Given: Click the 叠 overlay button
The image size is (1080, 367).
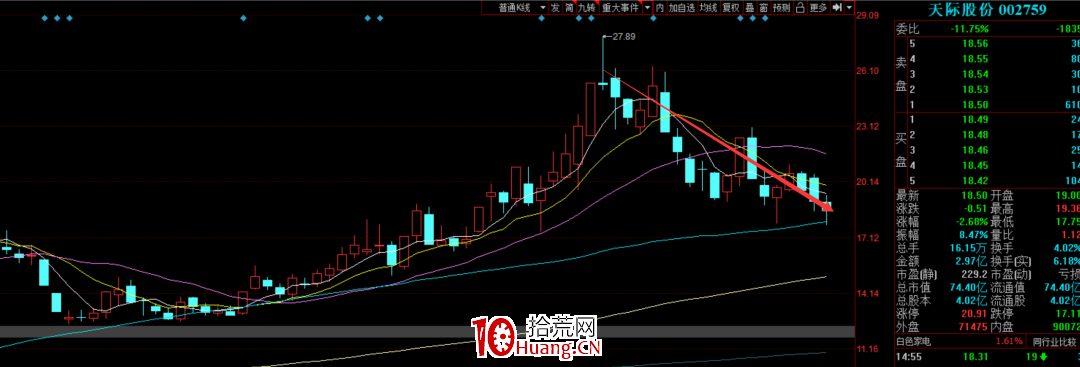Looking at the screenshot, I should click(750, 8).
